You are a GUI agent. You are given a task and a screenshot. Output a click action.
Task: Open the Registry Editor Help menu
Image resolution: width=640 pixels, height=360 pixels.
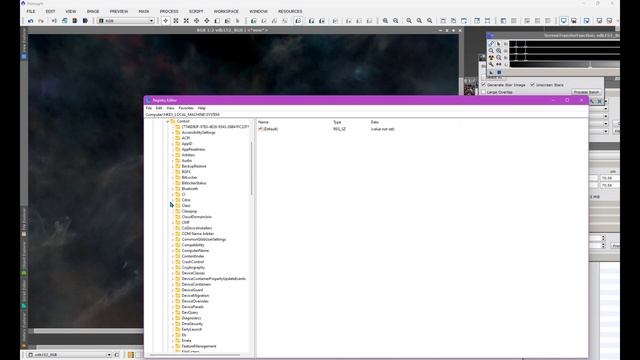tap(202, 108)
